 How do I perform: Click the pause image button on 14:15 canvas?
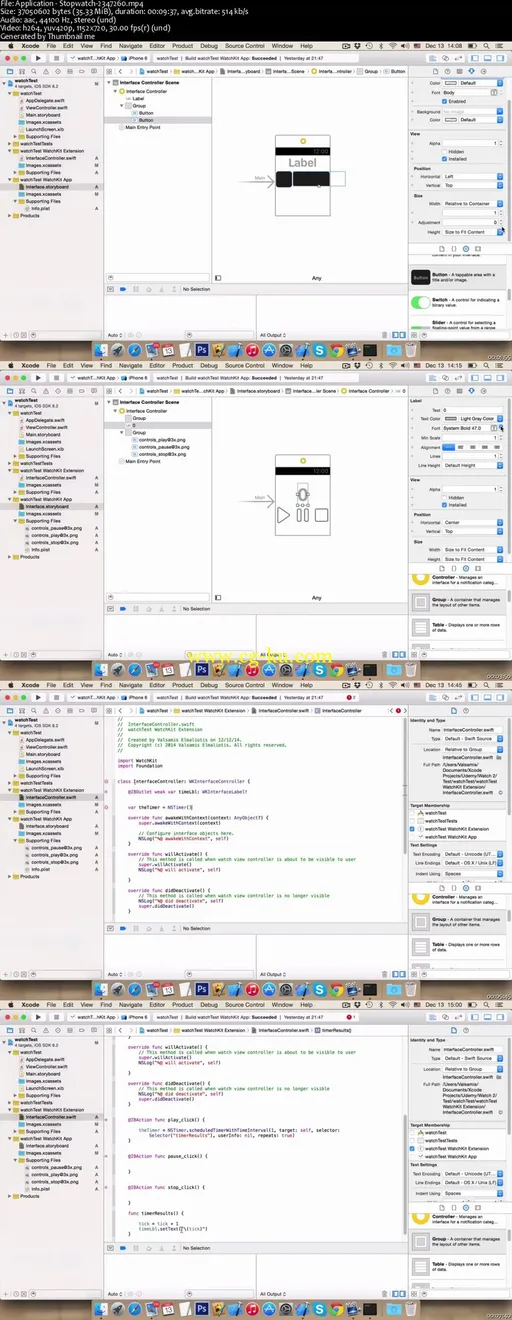(301, 516)
